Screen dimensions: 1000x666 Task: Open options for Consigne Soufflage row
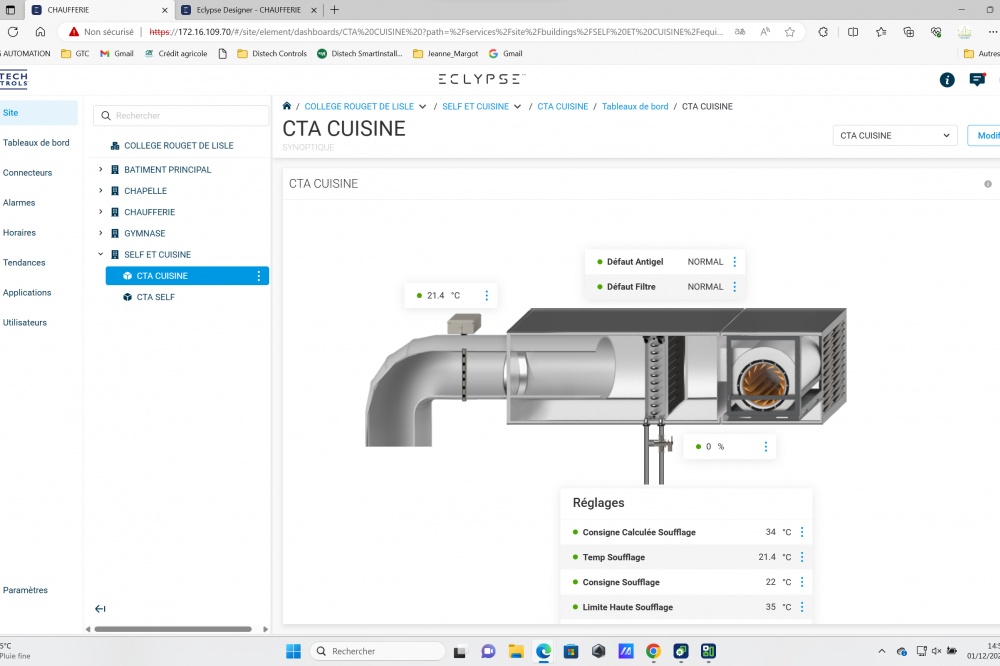pos(802,582)
